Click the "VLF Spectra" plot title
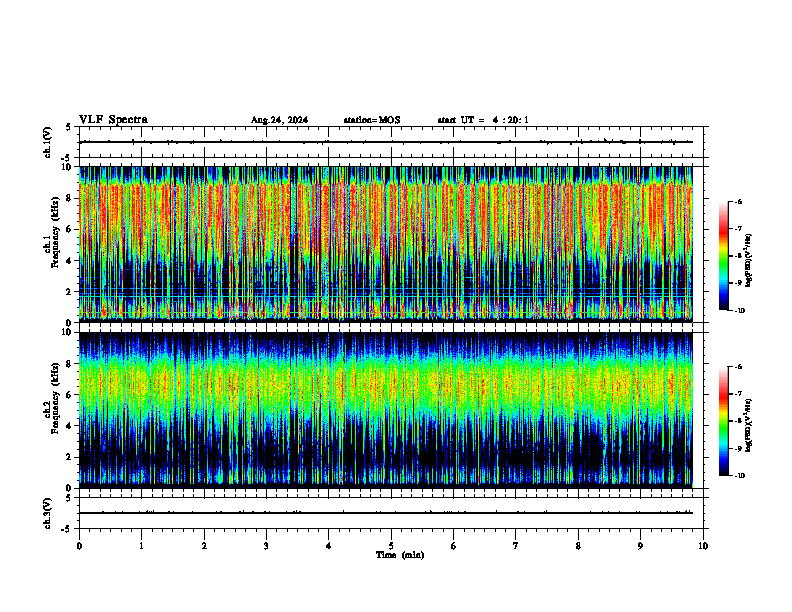This screenshot has height=612, width=792. point(113,120)
